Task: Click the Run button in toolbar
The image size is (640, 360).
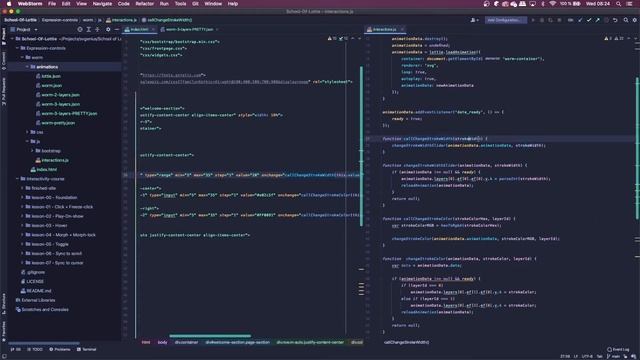Action: click(533, 20)
